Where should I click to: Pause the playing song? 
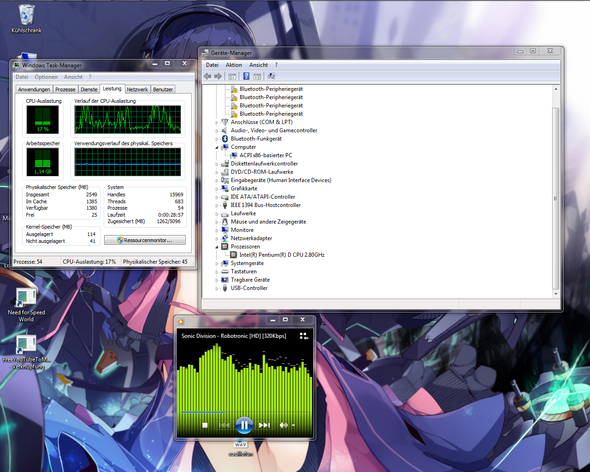click(244, 425)
